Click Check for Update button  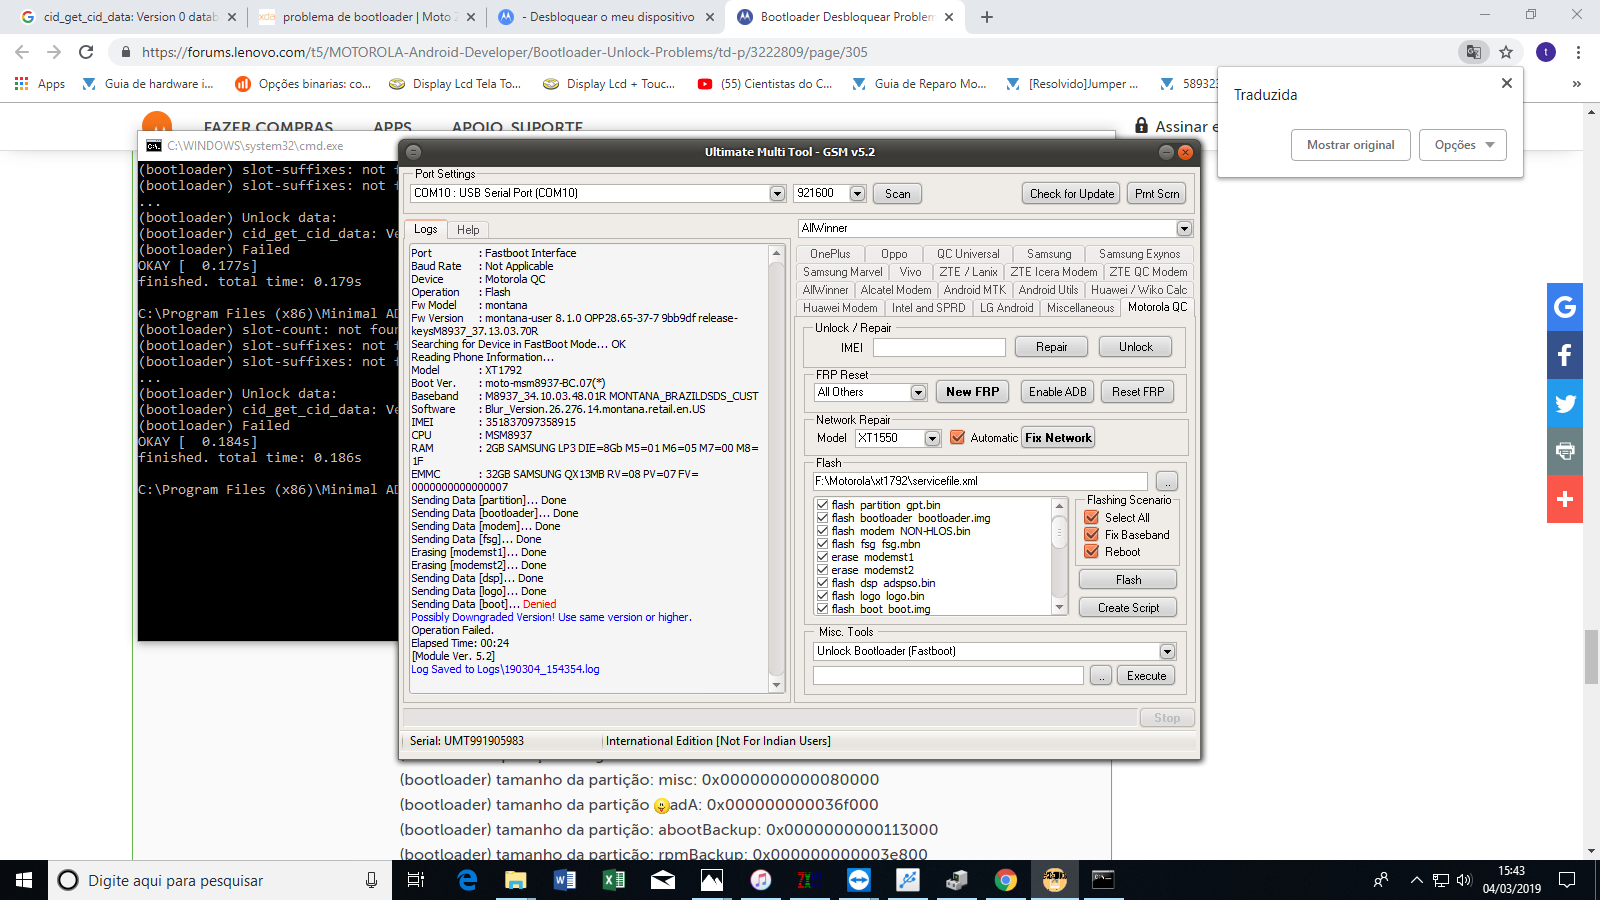(1071, 194)
